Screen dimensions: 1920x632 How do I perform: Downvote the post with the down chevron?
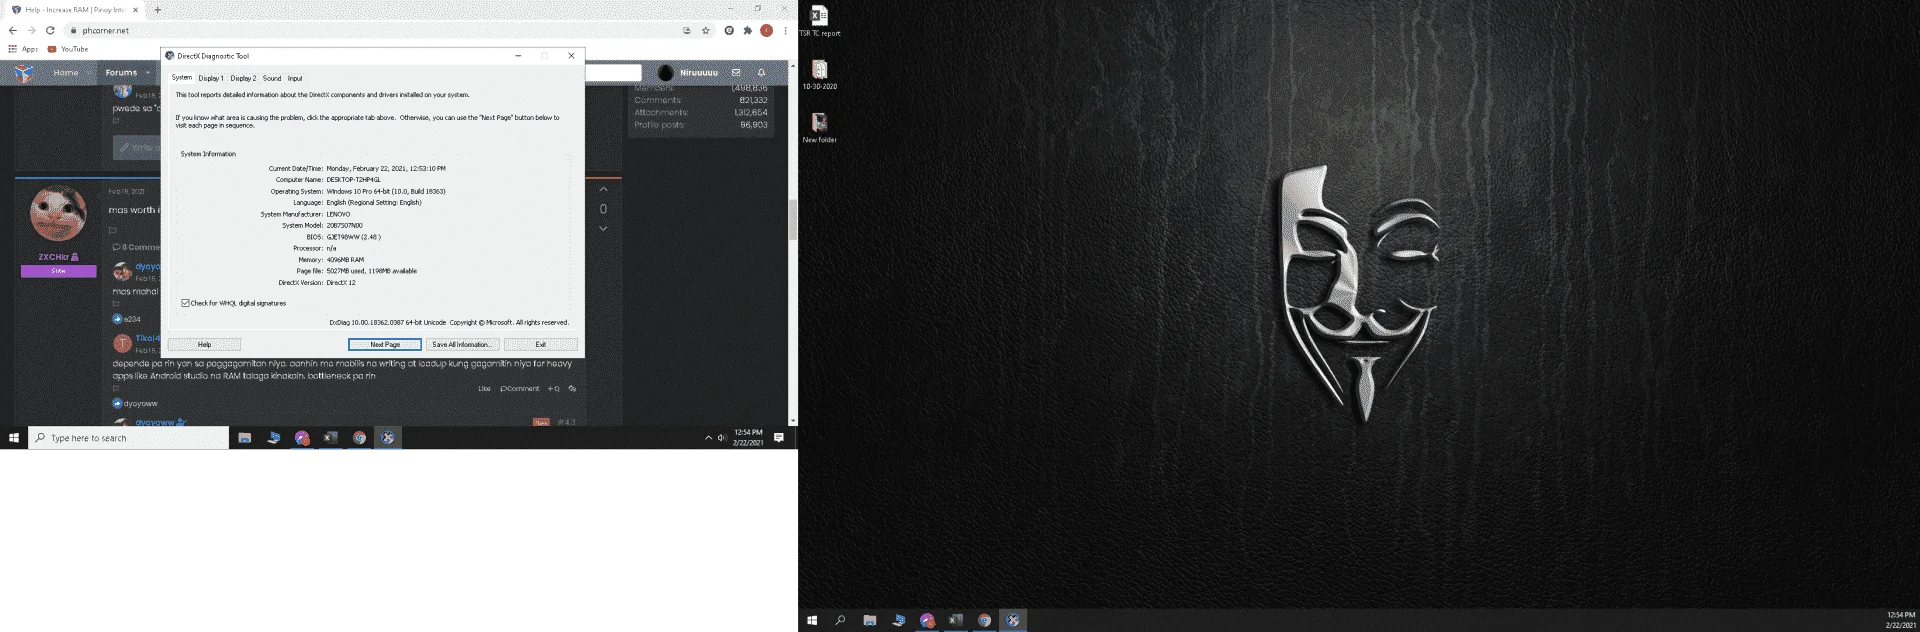tap(603, 229)
